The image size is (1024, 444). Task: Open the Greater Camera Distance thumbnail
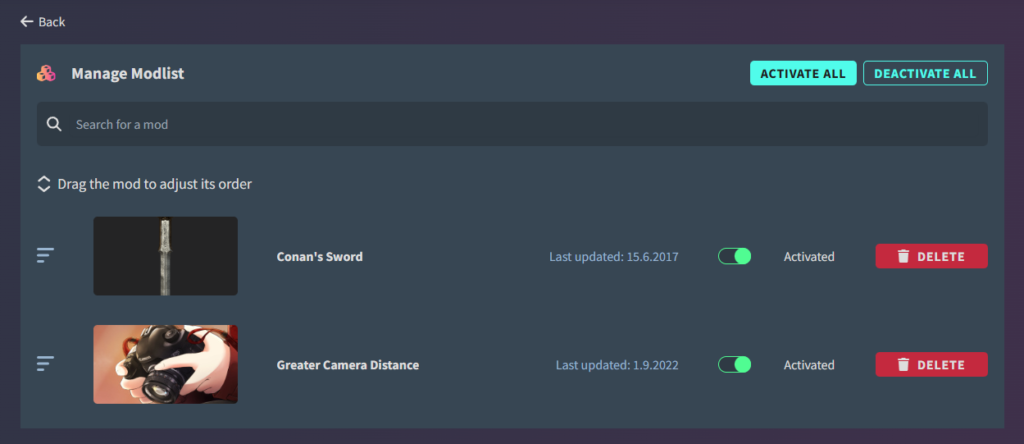point(165,364)
